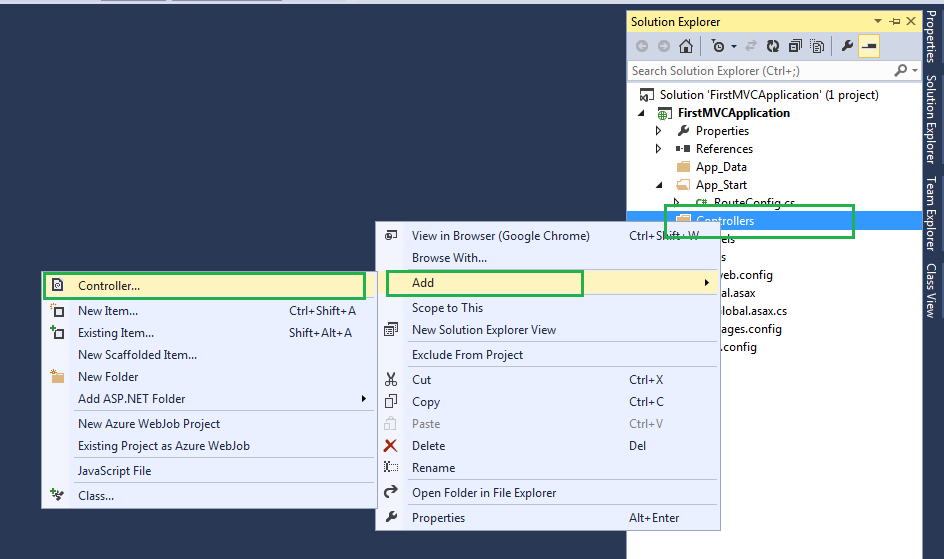944x559 pixels.
Task: Expand Add ASP.NET Folder submenu
Action: 209,399
